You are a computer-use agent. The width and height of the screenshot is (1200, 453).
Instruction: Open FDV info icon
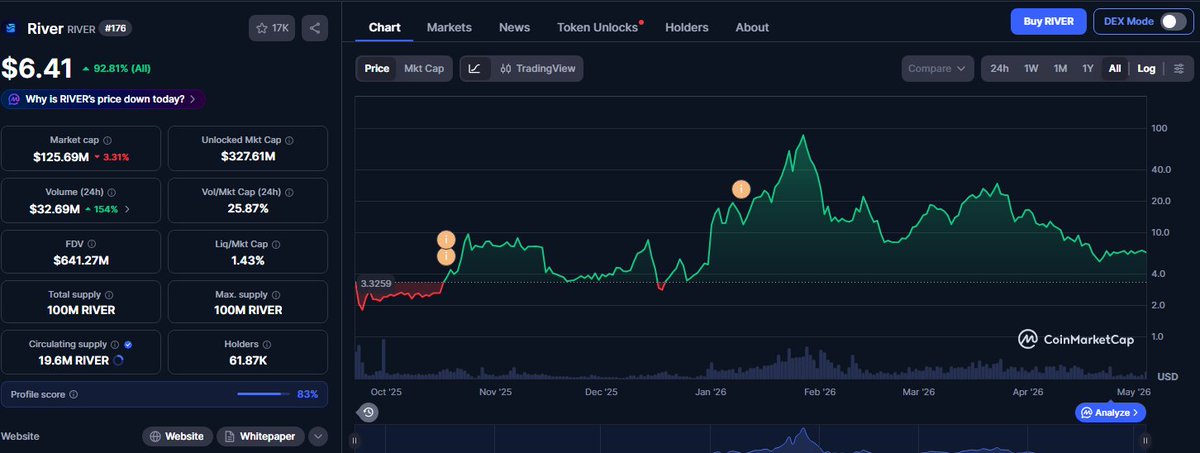tap(93, 244)
